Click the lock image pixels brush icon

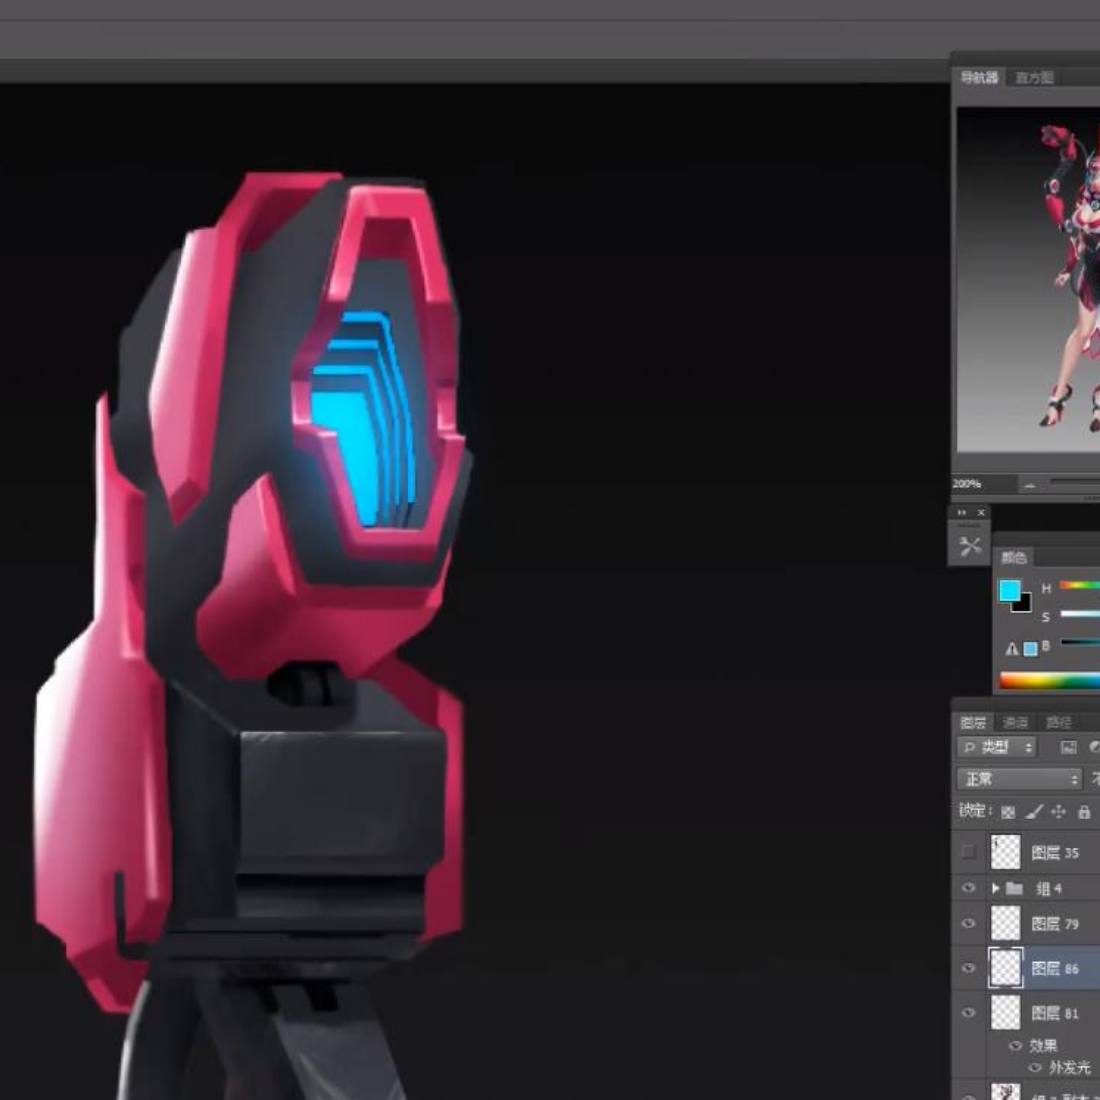tap(1033, 812)
